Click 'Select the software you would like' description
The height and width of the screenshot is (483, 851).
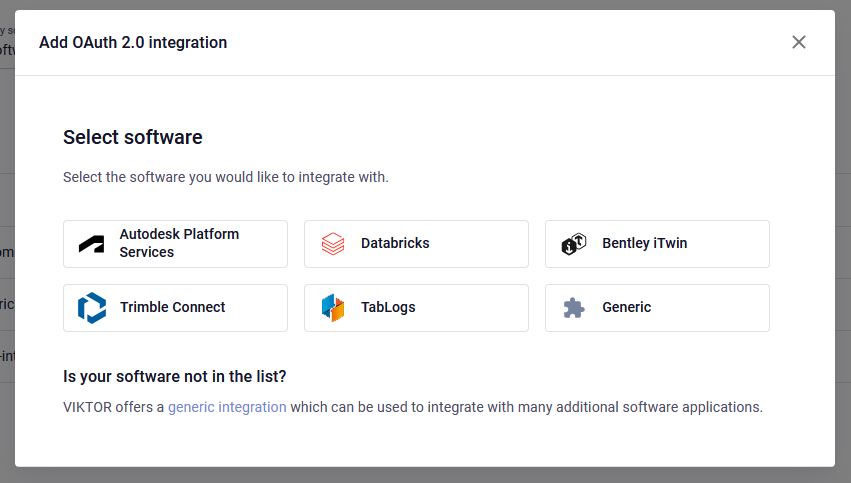[x=226, y=177]
